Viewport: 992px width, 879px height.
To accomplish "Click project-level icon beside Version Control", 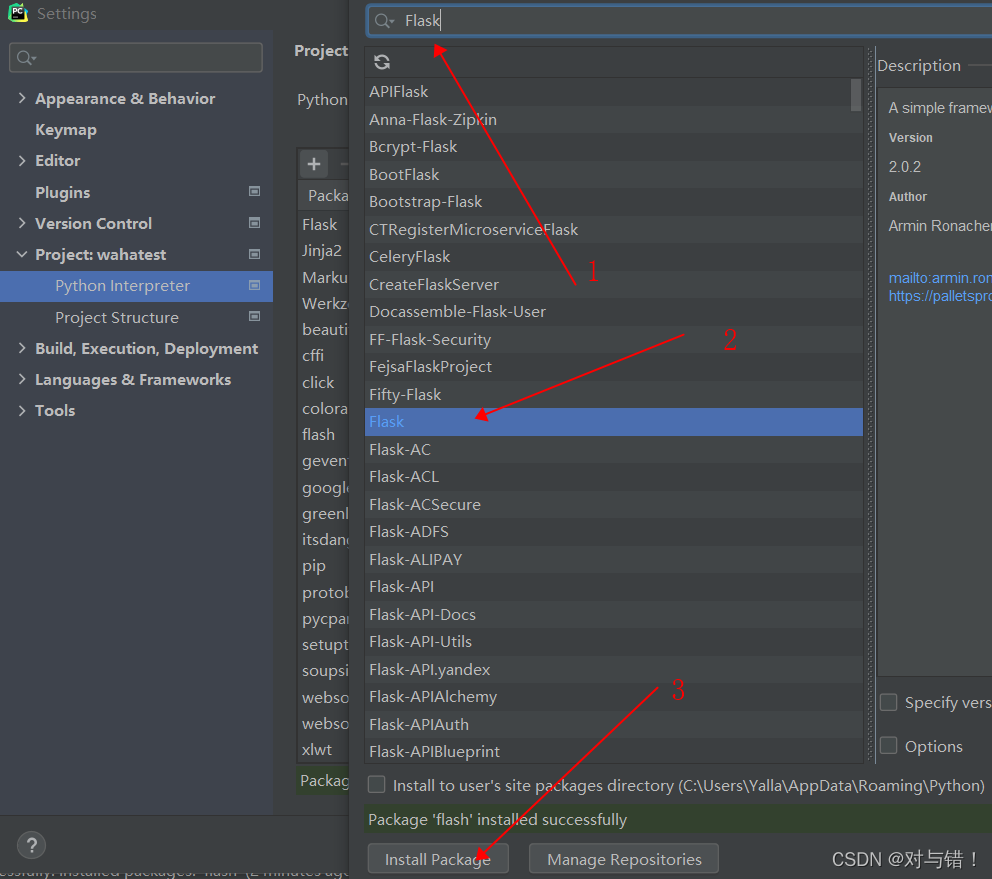I will [254, 223].
